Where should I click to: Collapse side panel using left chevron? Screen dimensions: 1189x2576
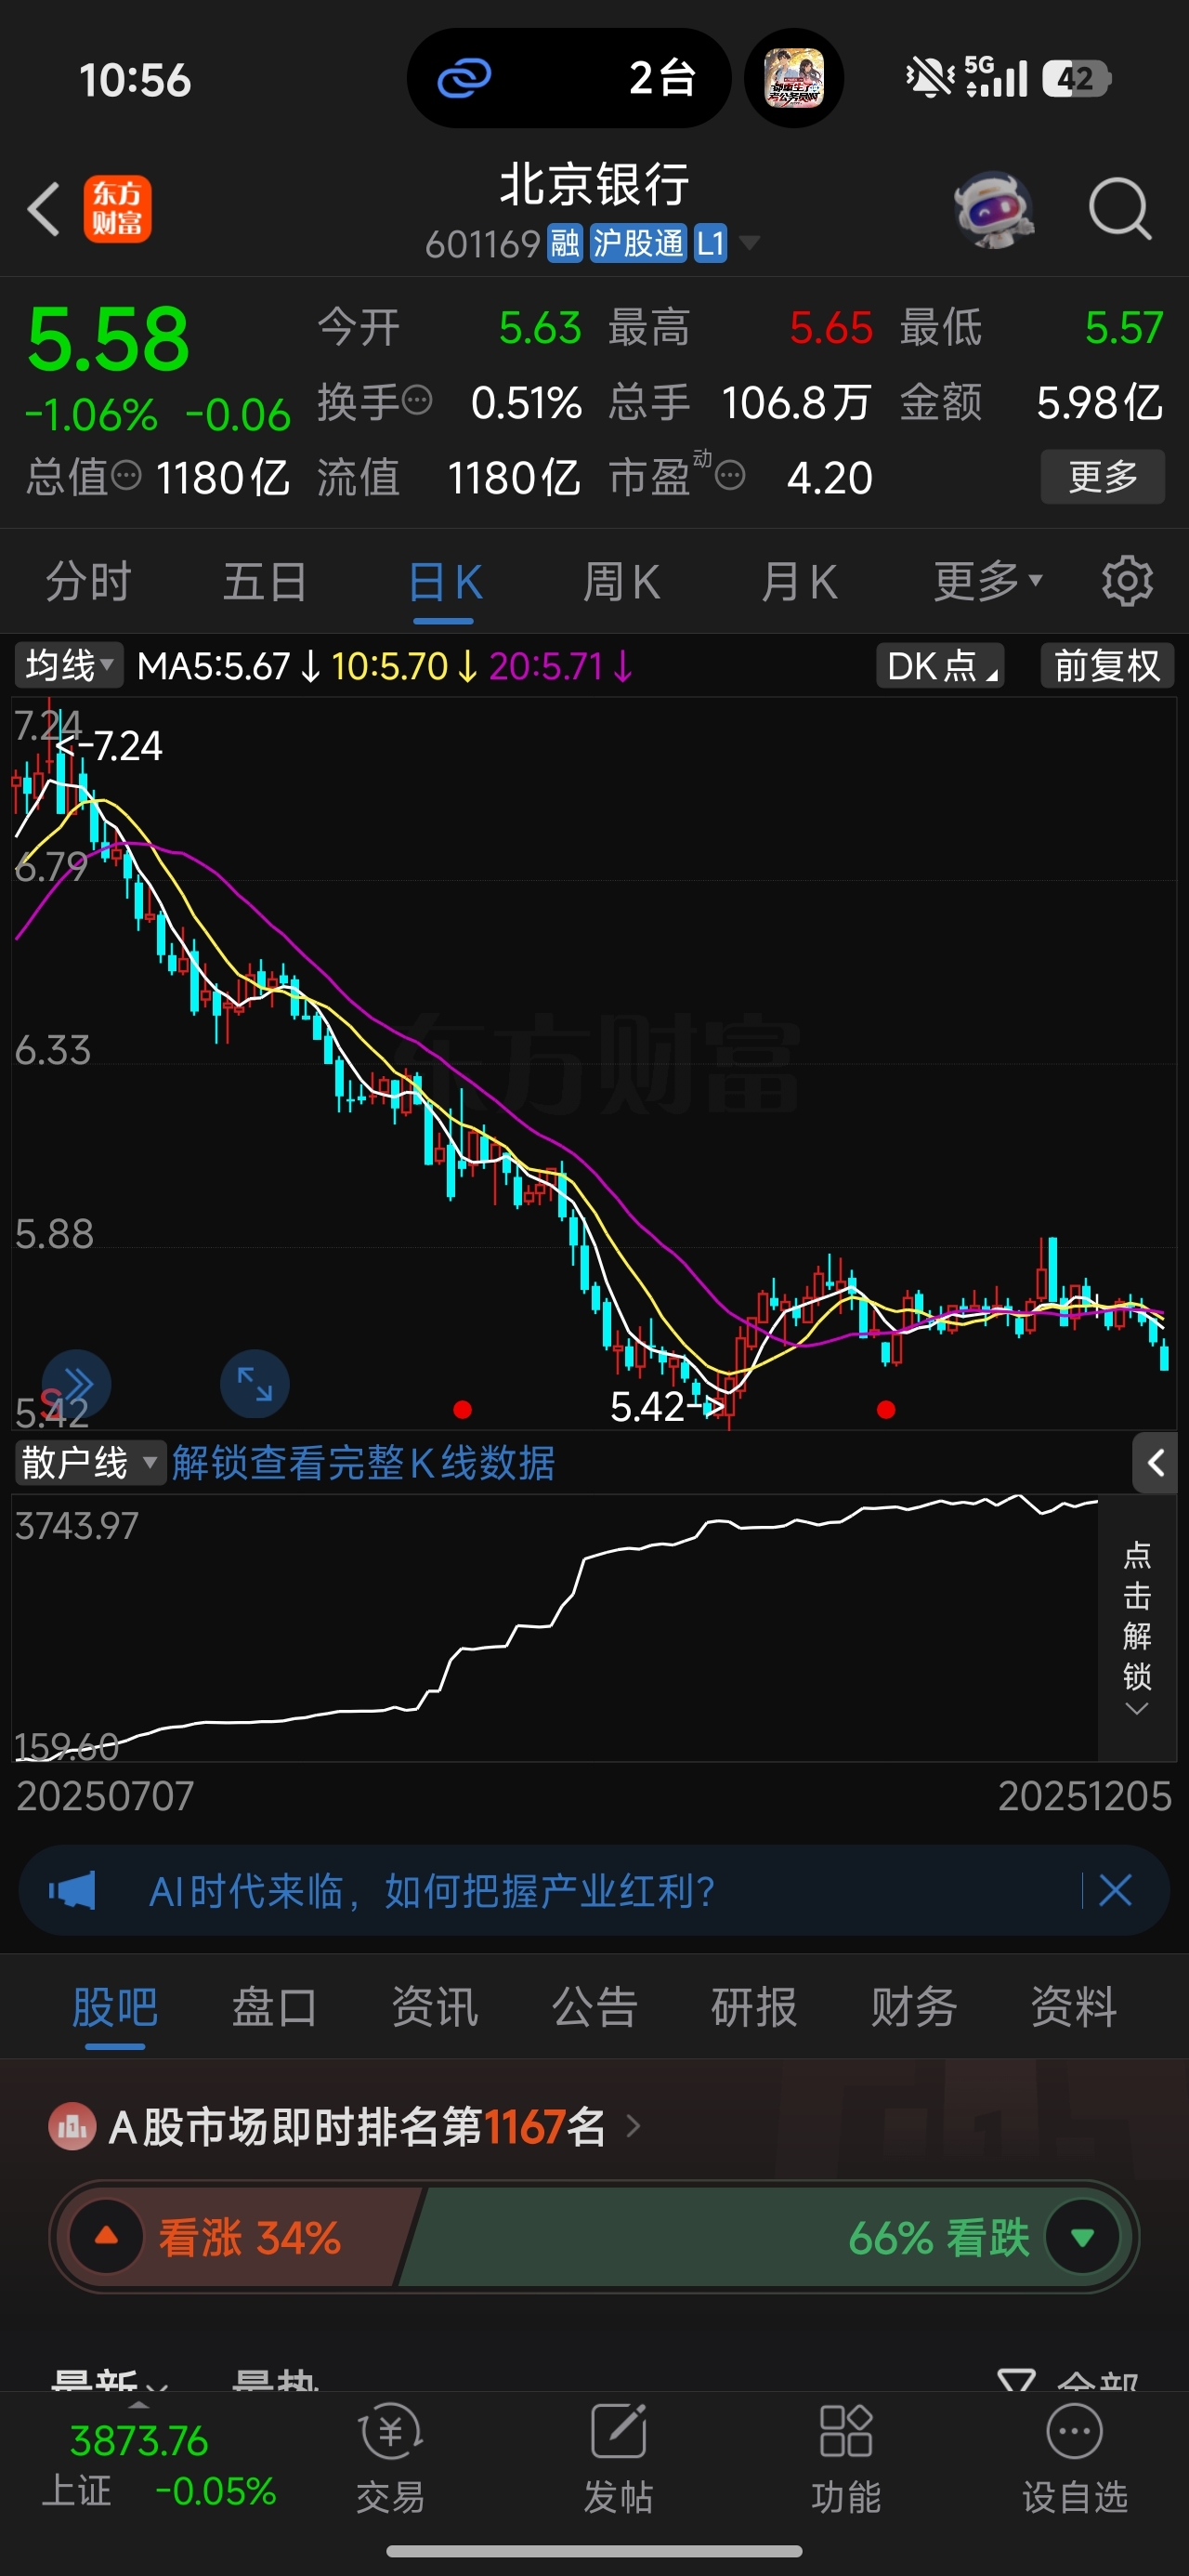1155,1463
